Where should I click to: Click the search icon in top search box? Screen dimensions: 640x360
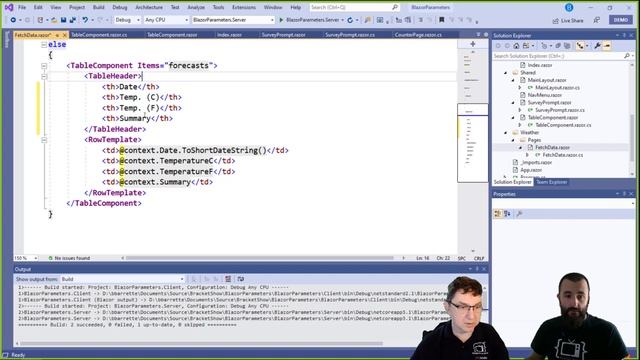point(395,7)
